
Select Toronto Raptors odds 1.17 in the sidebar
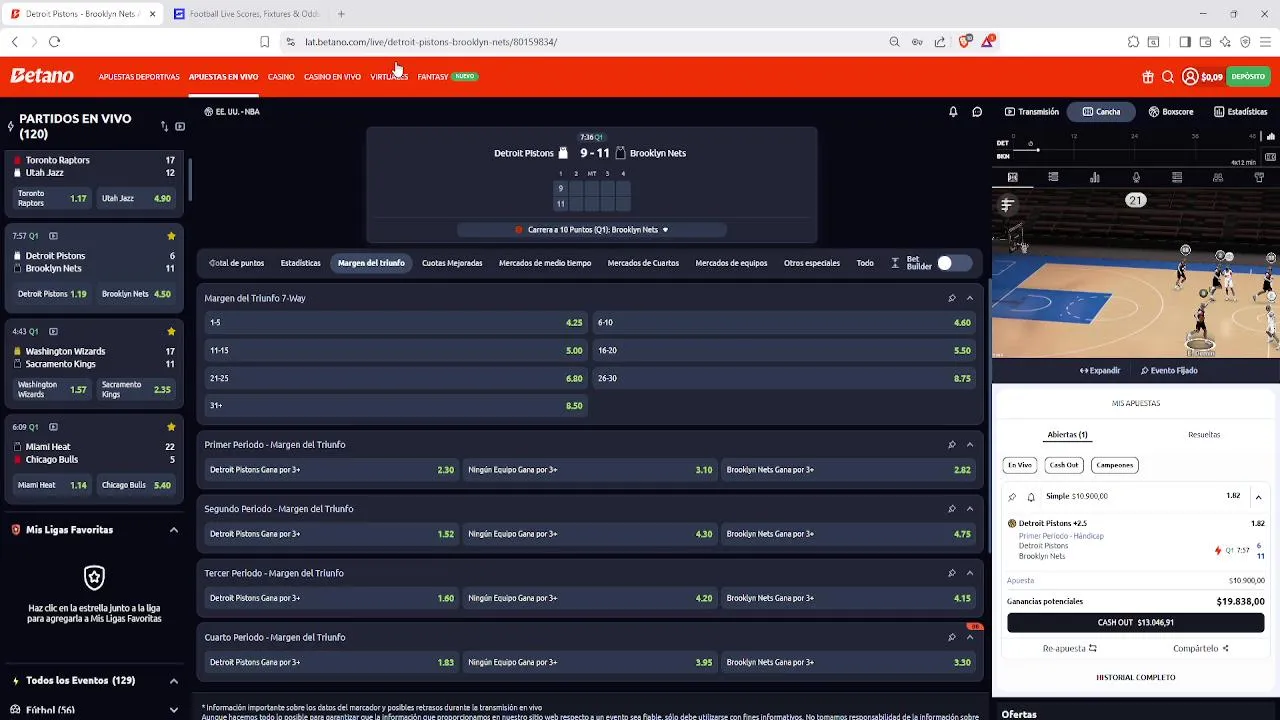coord(52,198)
